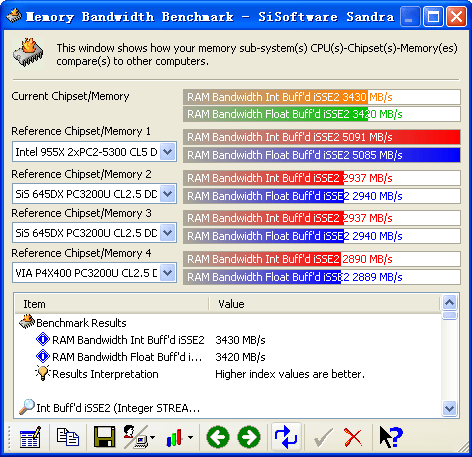
Task: Open the user-to-computer connection icon
Action: (x=136, y=437)
